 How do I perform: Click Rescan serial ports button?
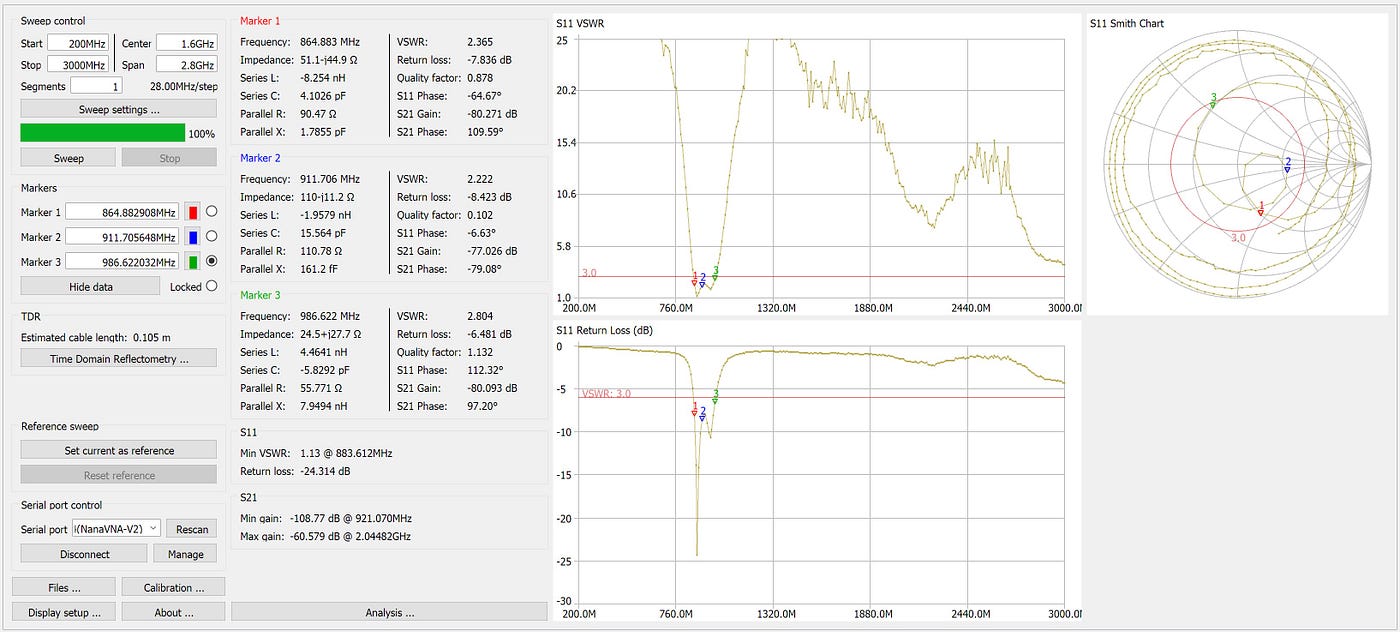tap(191, 529)
